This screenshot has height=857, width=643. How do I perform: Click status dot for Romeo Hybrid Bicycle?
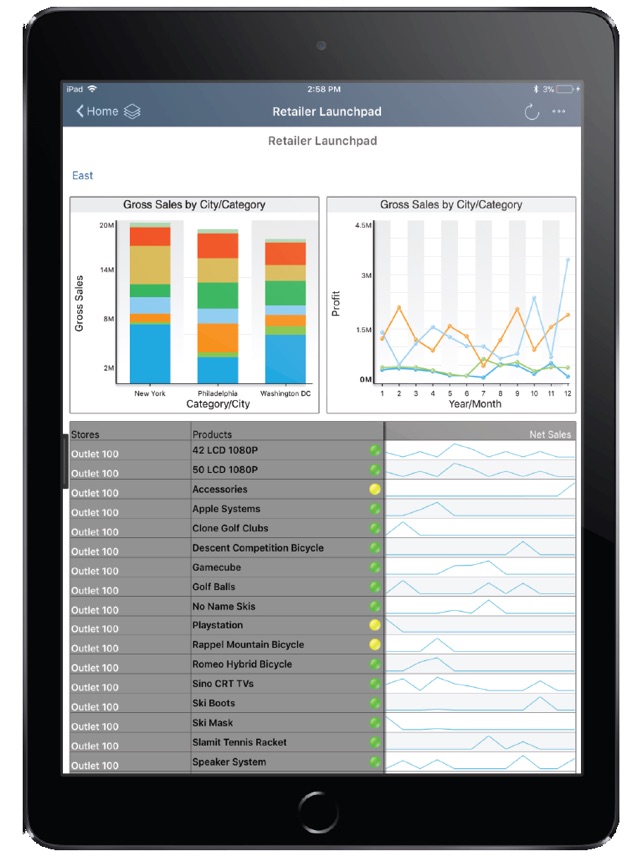pos(375,665)
